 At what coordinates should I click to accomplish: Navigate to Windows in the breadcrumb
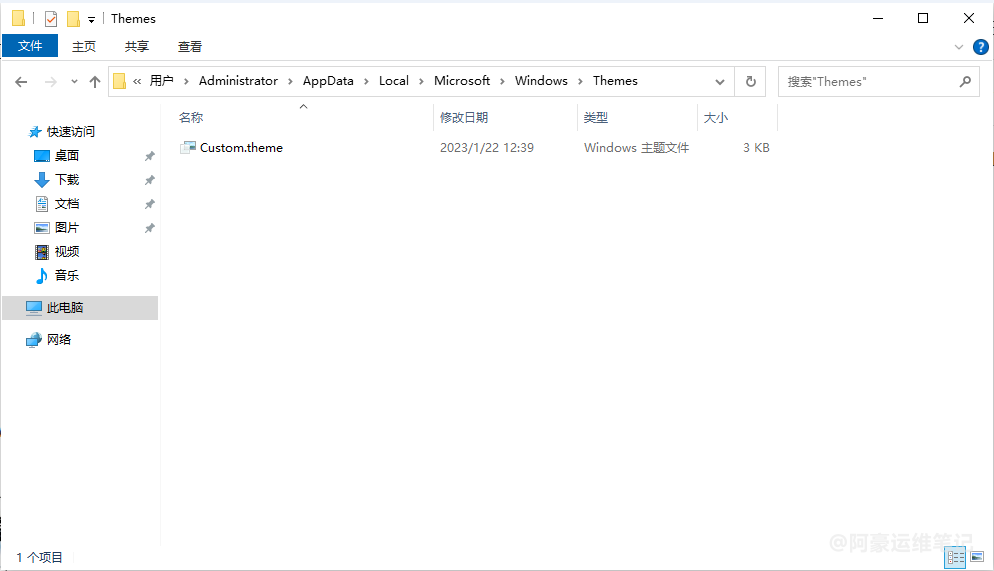pyautogui.click(x=541, y=80)
